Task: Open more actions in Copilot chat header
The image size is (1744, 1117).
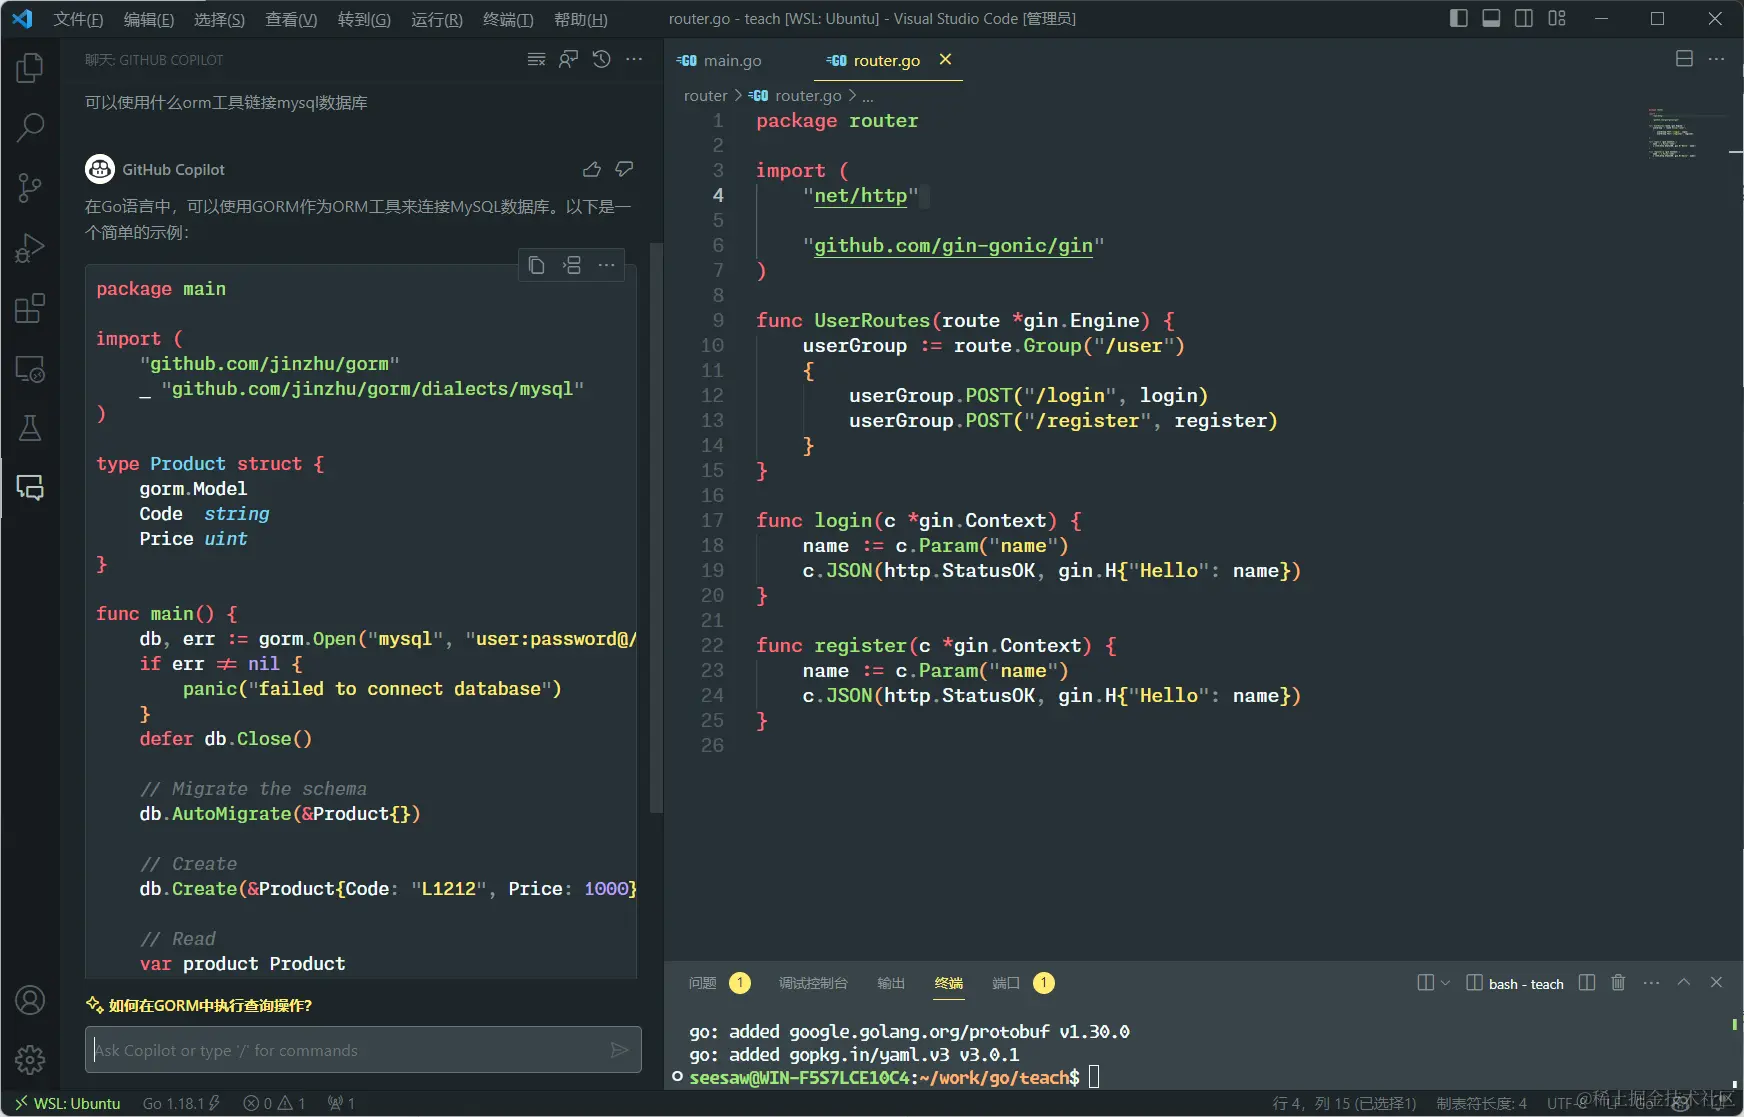Action: [x=634, y=60]
